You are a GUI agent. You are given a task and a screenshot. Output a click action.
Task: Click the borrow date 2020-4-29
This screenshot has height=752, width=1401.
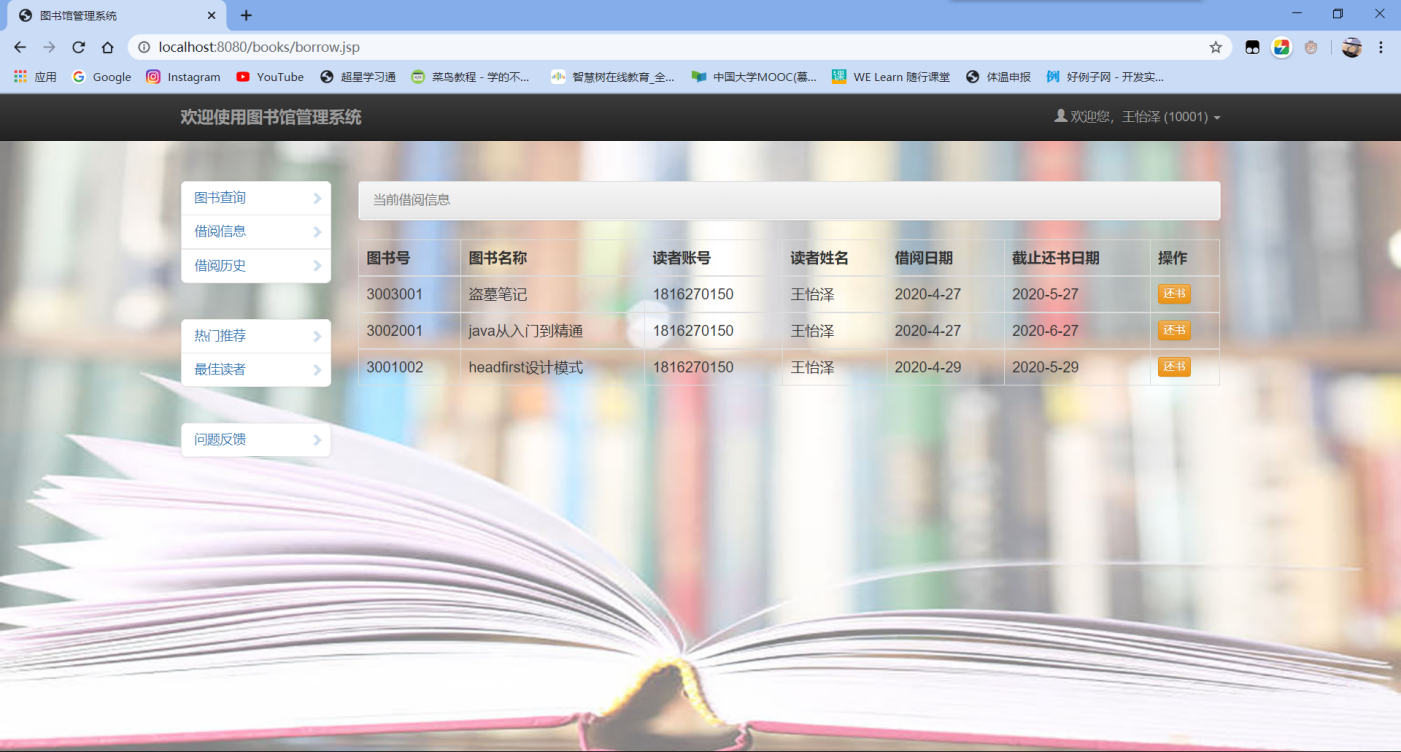(x=928, y=368)
